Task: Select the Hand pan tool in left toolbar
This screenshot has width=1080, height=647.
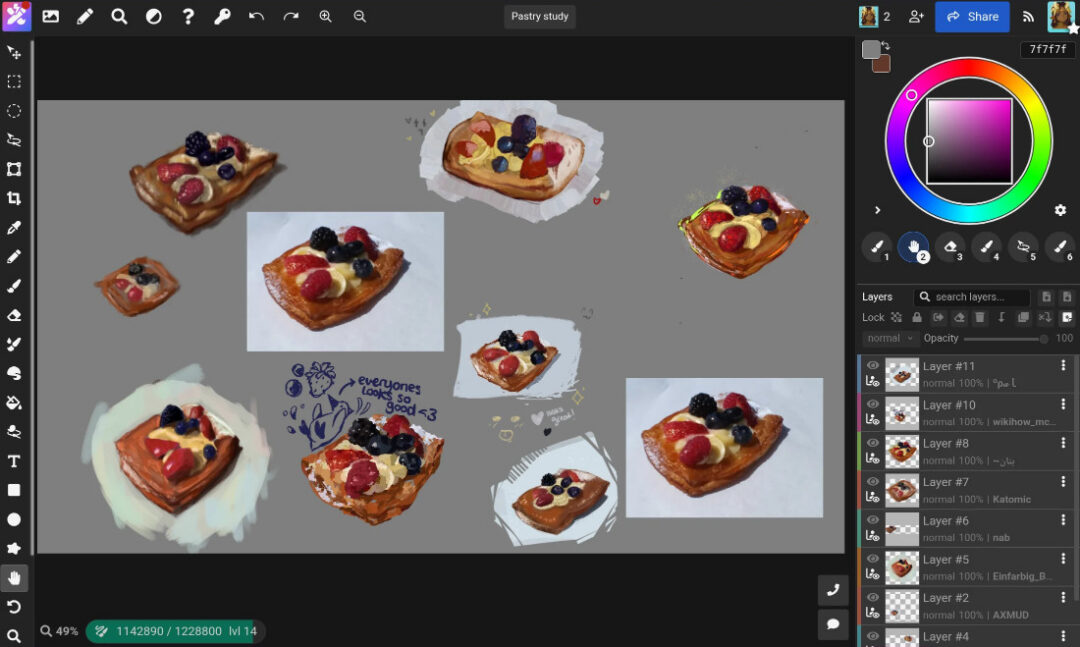Action: tap(14, 577)
